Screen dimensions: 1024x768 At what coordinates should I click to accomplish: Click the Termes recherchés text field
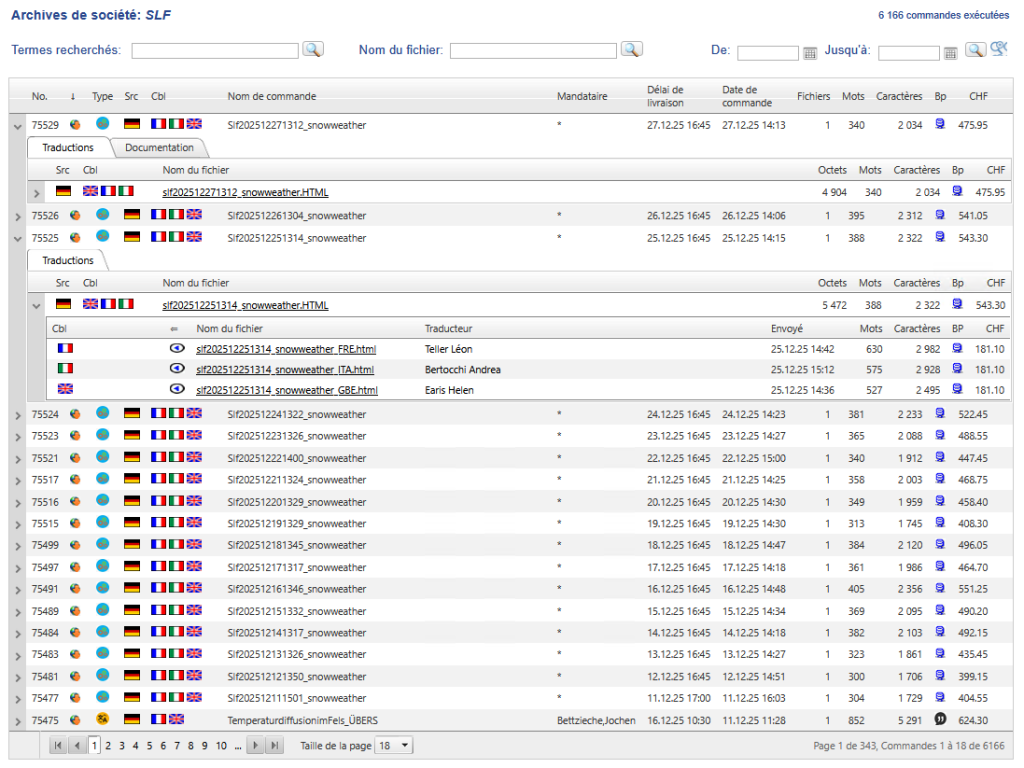click(x=215, y=51)
